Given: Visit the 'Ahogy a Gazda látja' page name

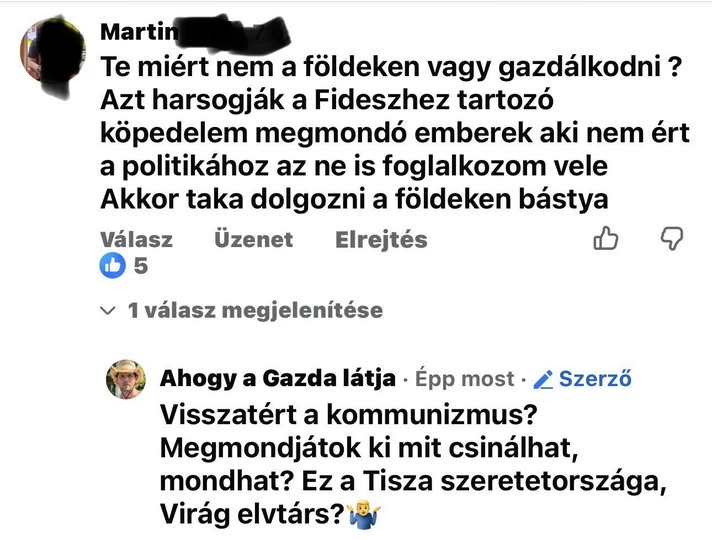Looking at the screenshot, I should [x=277, y=379].
